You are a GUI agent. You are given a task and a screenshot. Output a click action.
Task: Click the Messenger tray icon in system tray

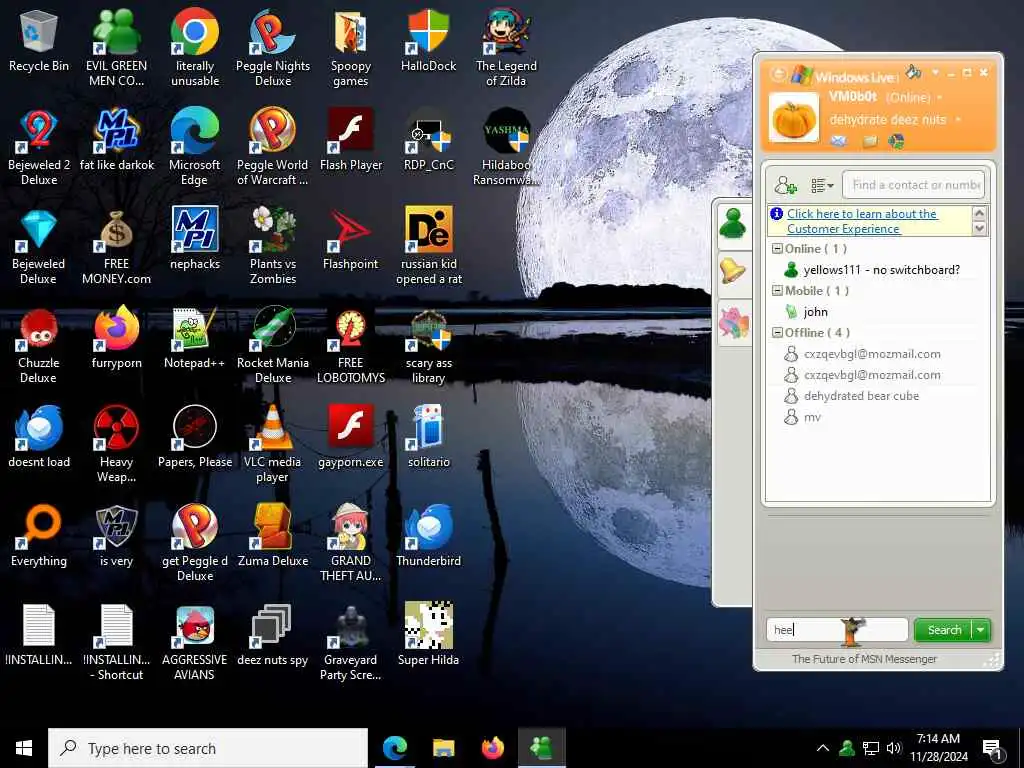coord(847,748)
